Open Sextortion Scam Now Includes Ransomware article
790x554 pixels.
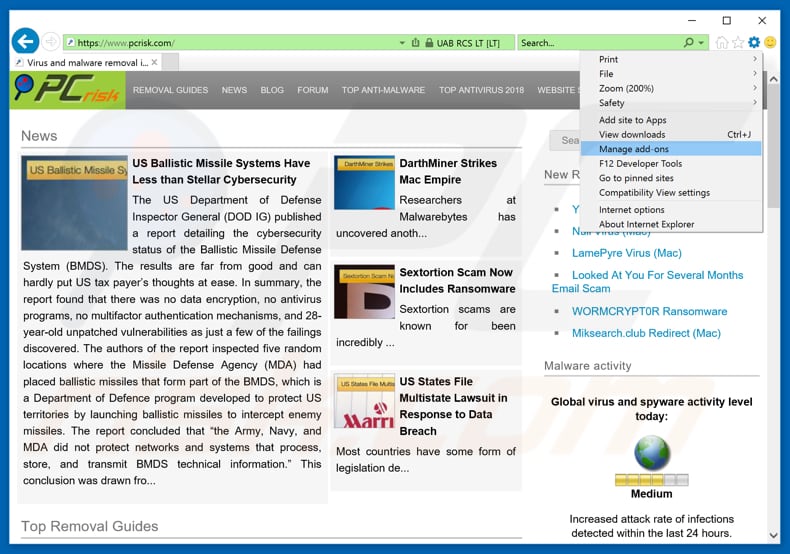(x=457, y=281)
